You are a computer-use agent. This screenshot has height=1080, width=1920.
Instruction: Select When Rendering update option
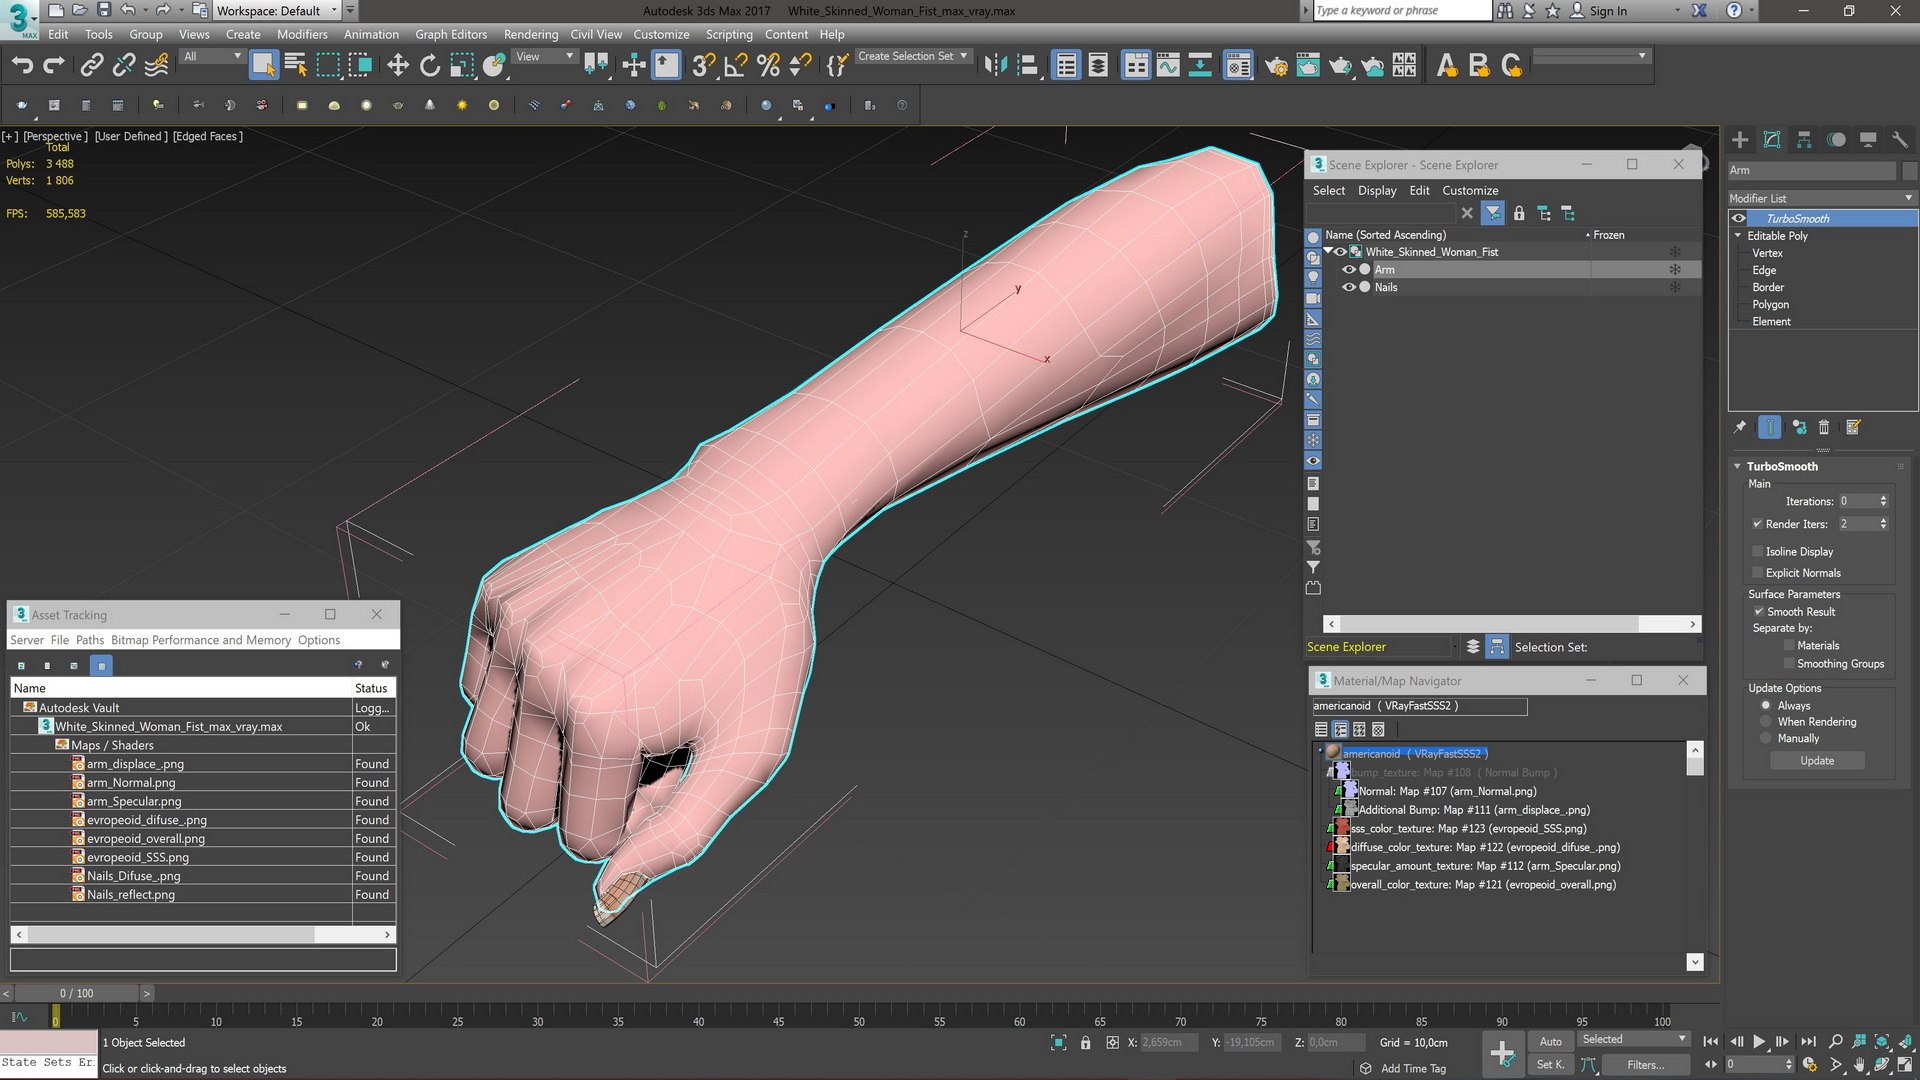[1766, 722]
